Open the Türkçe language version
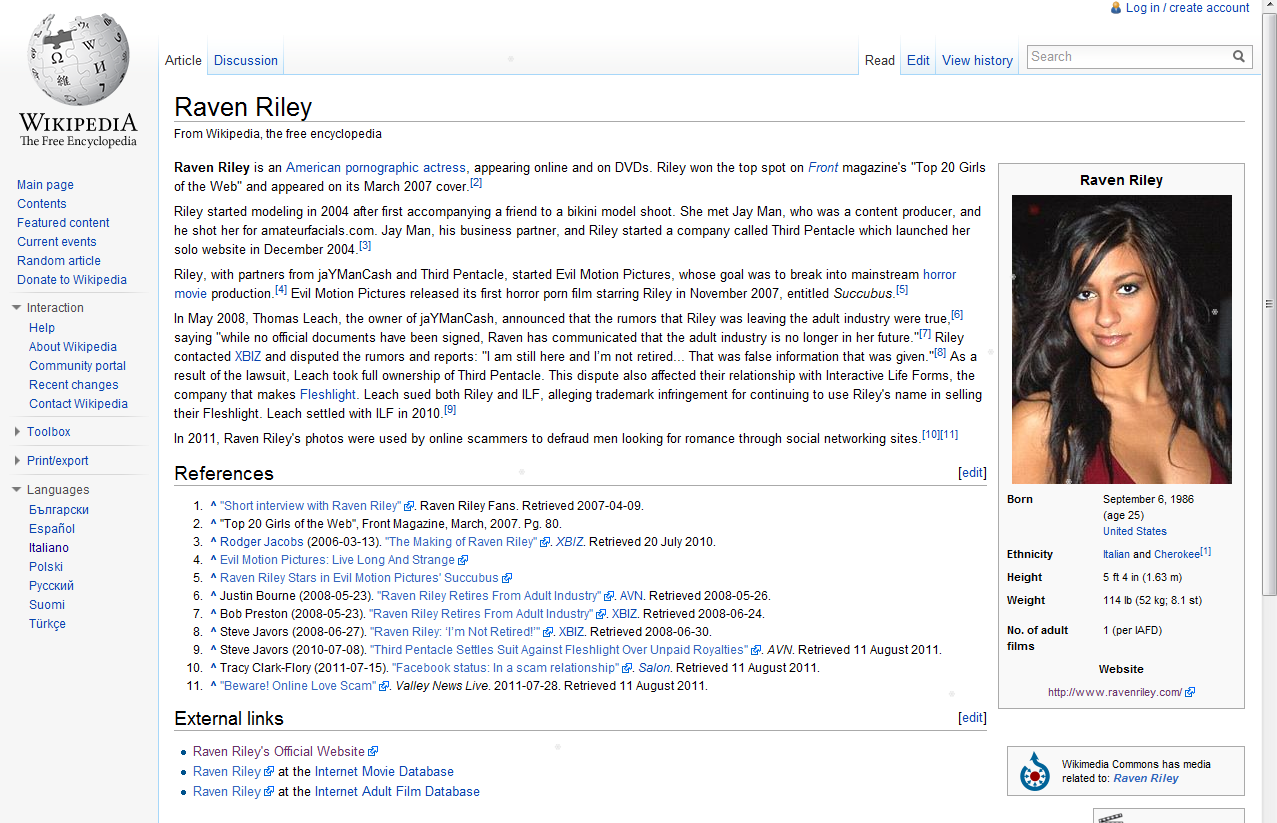Viewport: 1277px width, 823px height. pos(47,624)
